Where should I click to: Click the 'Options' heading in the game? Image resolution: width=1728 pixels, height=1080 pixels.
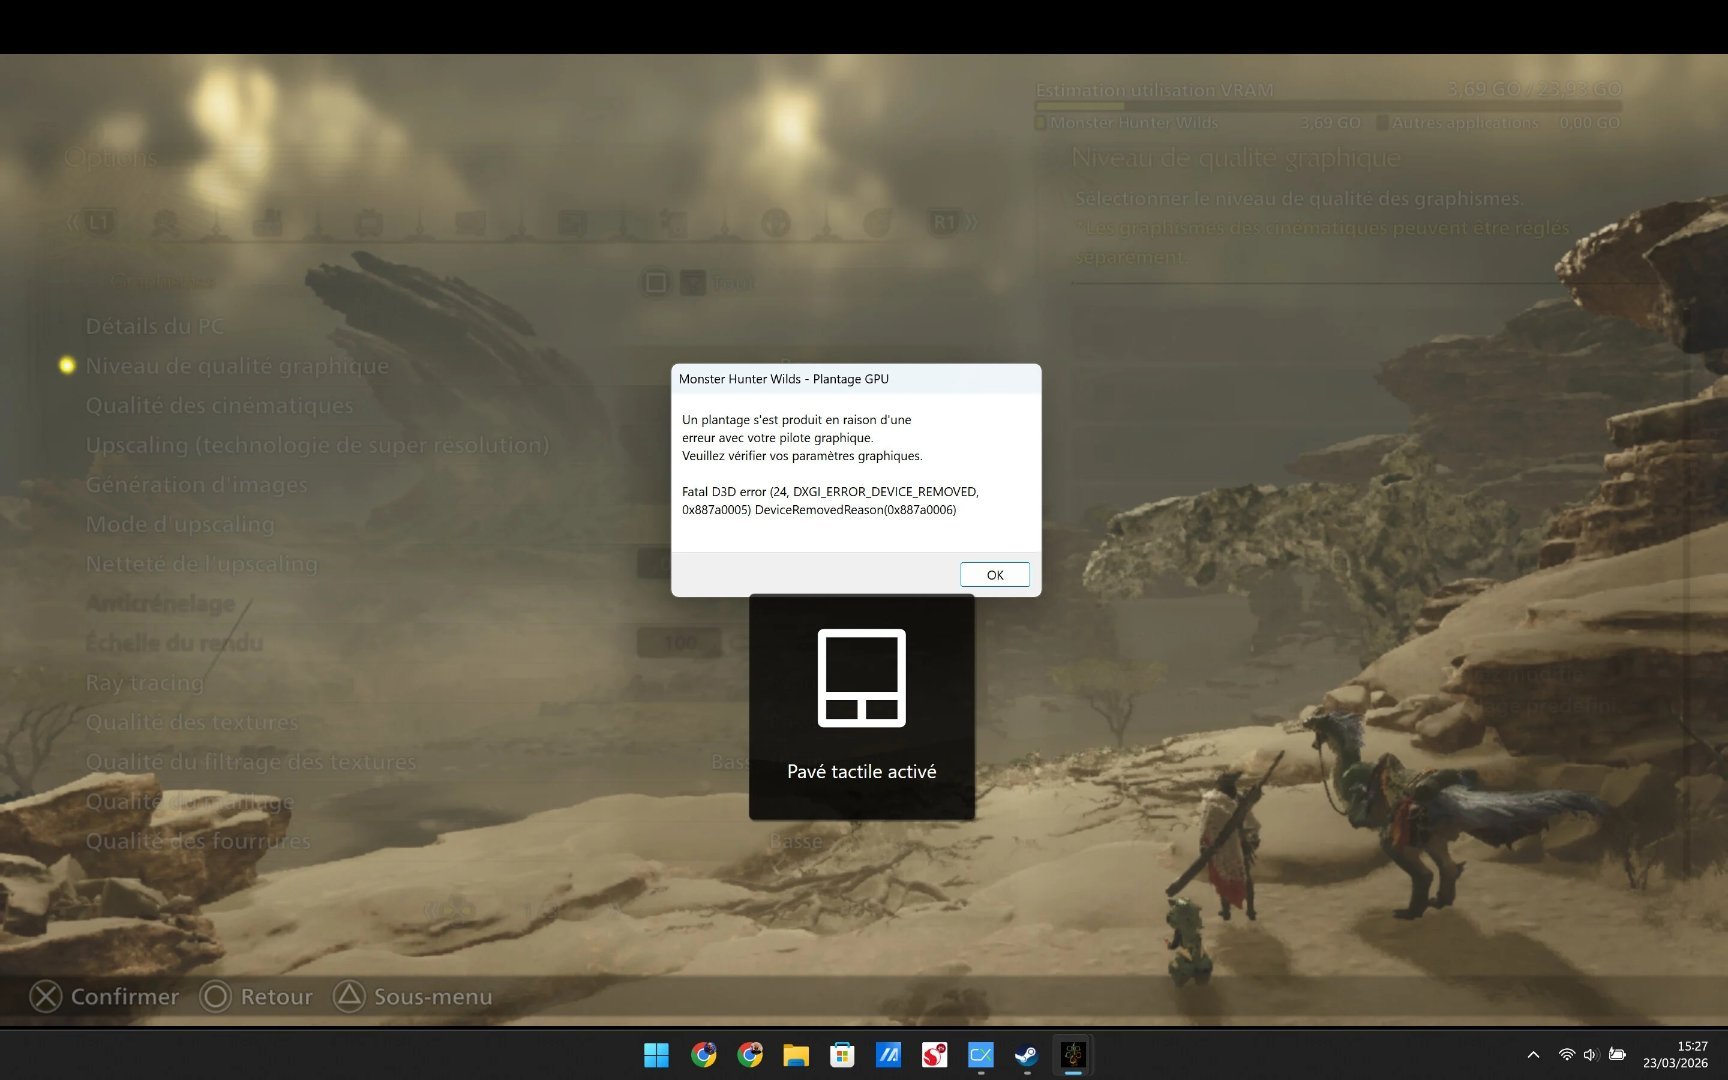coord(111,158)
